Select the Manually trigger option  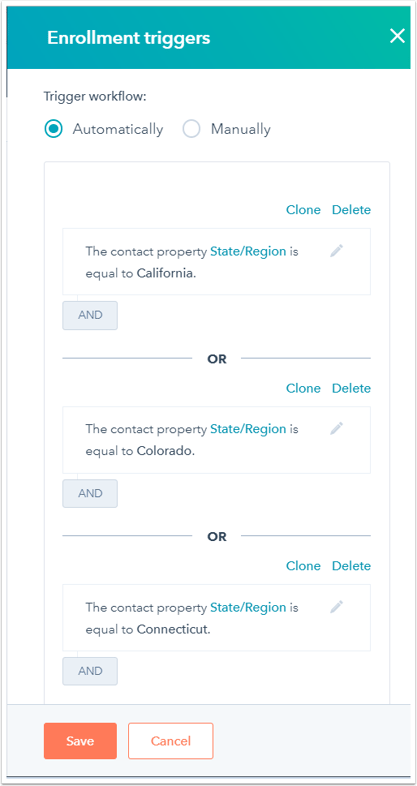click(x=191, y=129)
